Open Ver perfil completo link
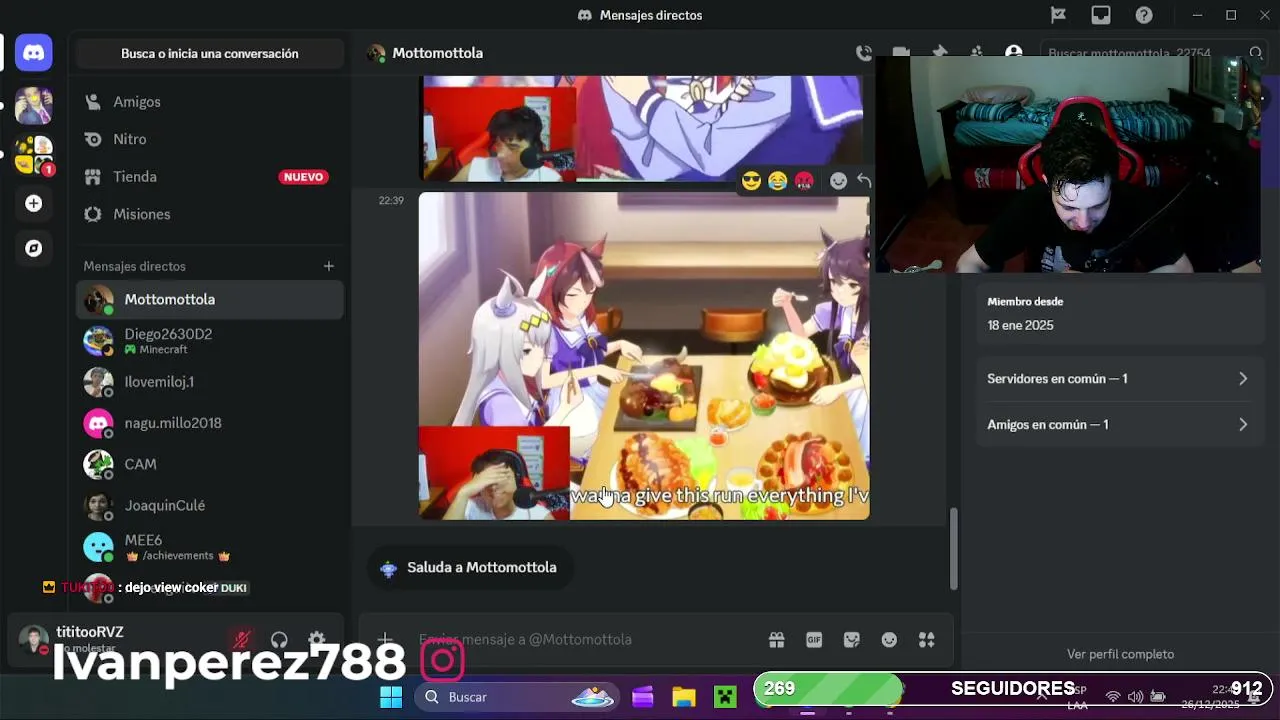This screenshot has width=1280, height=720. coord(1120,654)
